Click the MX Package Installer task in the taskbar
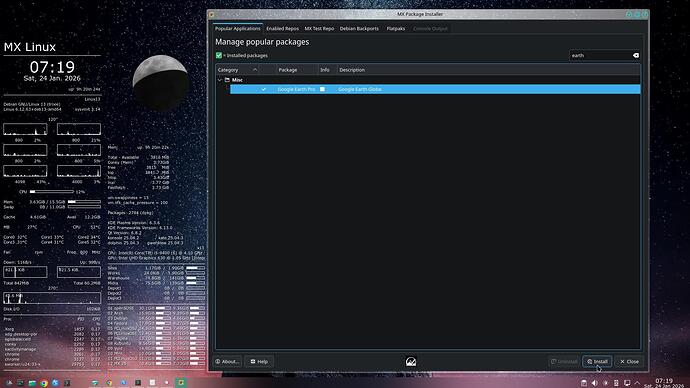The image size is (690, 388). click(x=180, y=382)
